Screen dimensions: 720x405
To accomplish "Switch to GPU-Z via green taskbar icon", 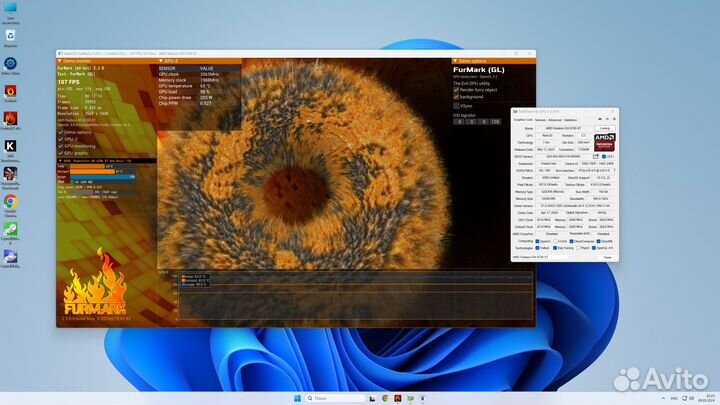I will point(410,398).
